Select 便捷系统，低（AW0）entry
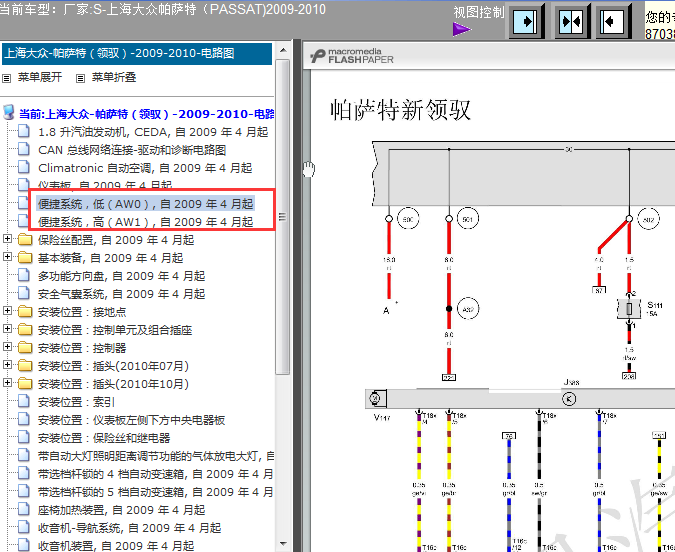The image size is (675, 552). 146,204
